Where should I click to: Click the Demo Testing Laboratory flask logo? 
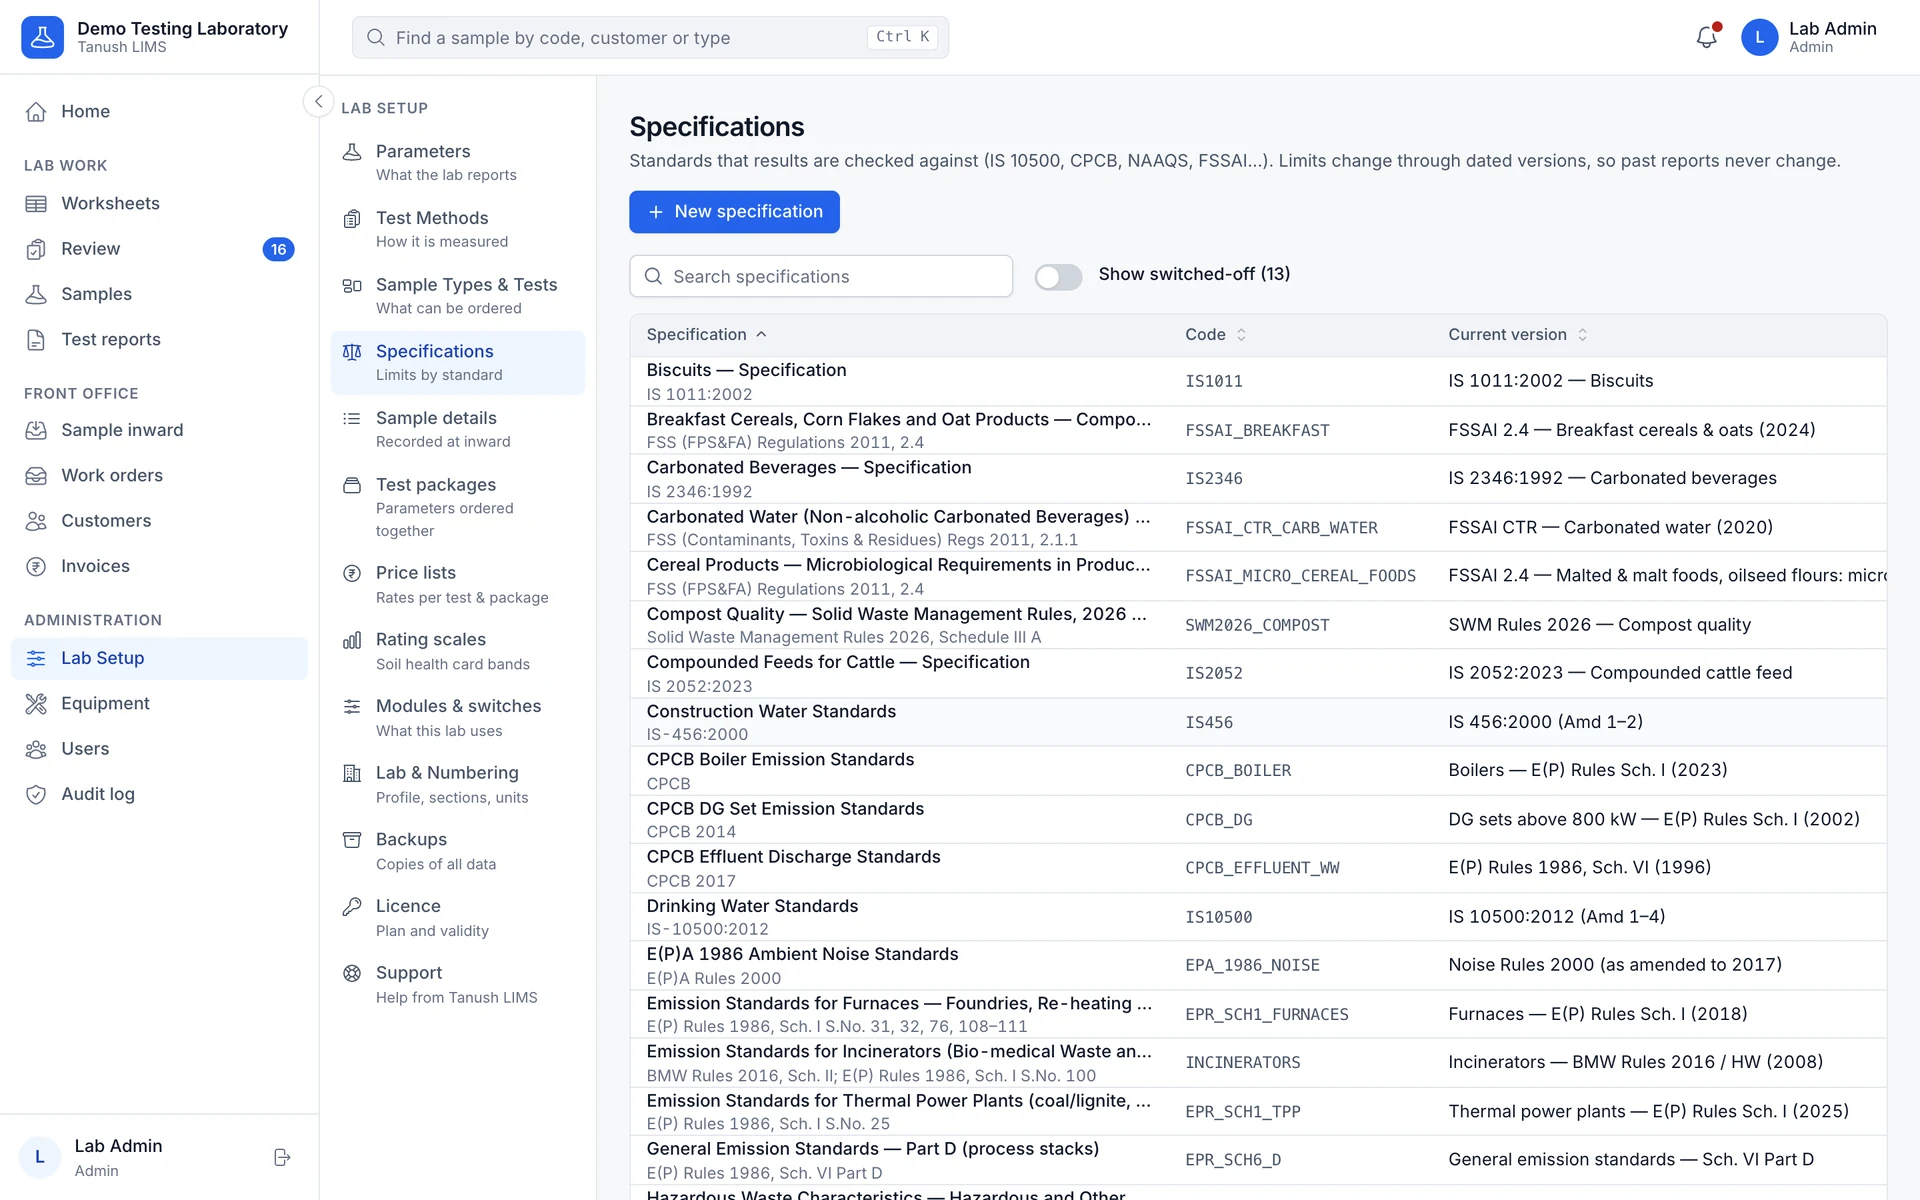[x=42, y=37]
